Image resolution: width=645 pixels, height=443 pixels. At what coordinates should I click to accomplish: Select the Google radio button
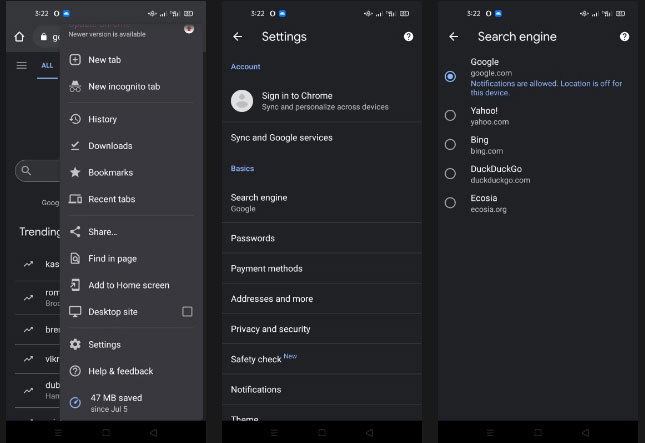(450, 77)
